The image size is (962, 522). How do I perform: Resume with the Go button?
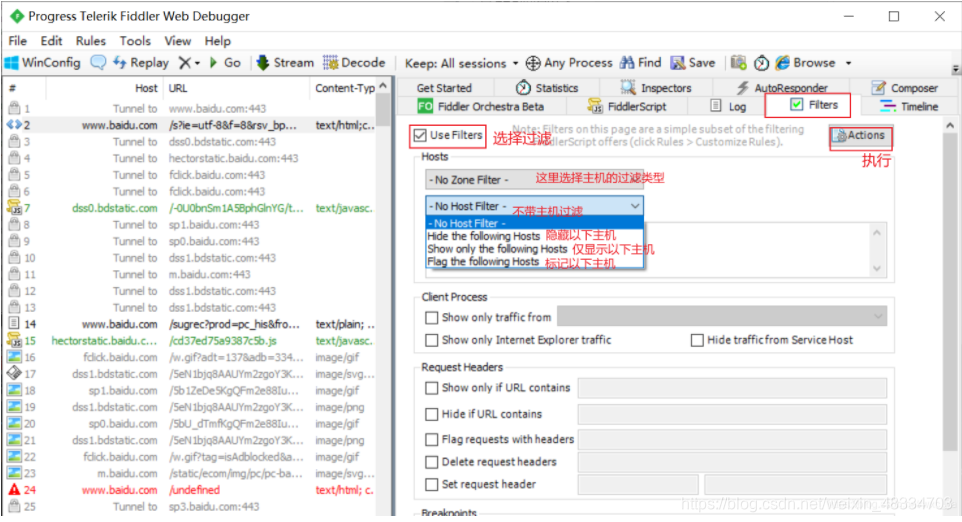pyautogui.click(x=225, y=63)
